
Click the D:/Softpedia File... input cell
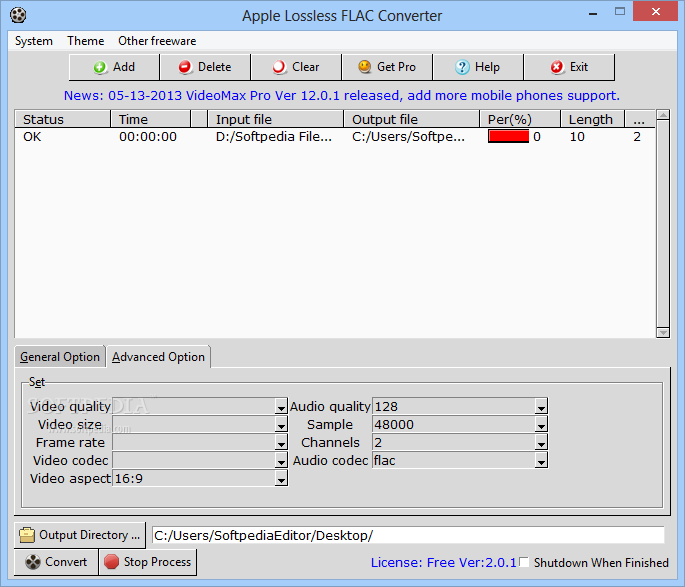tap(273, 137)
